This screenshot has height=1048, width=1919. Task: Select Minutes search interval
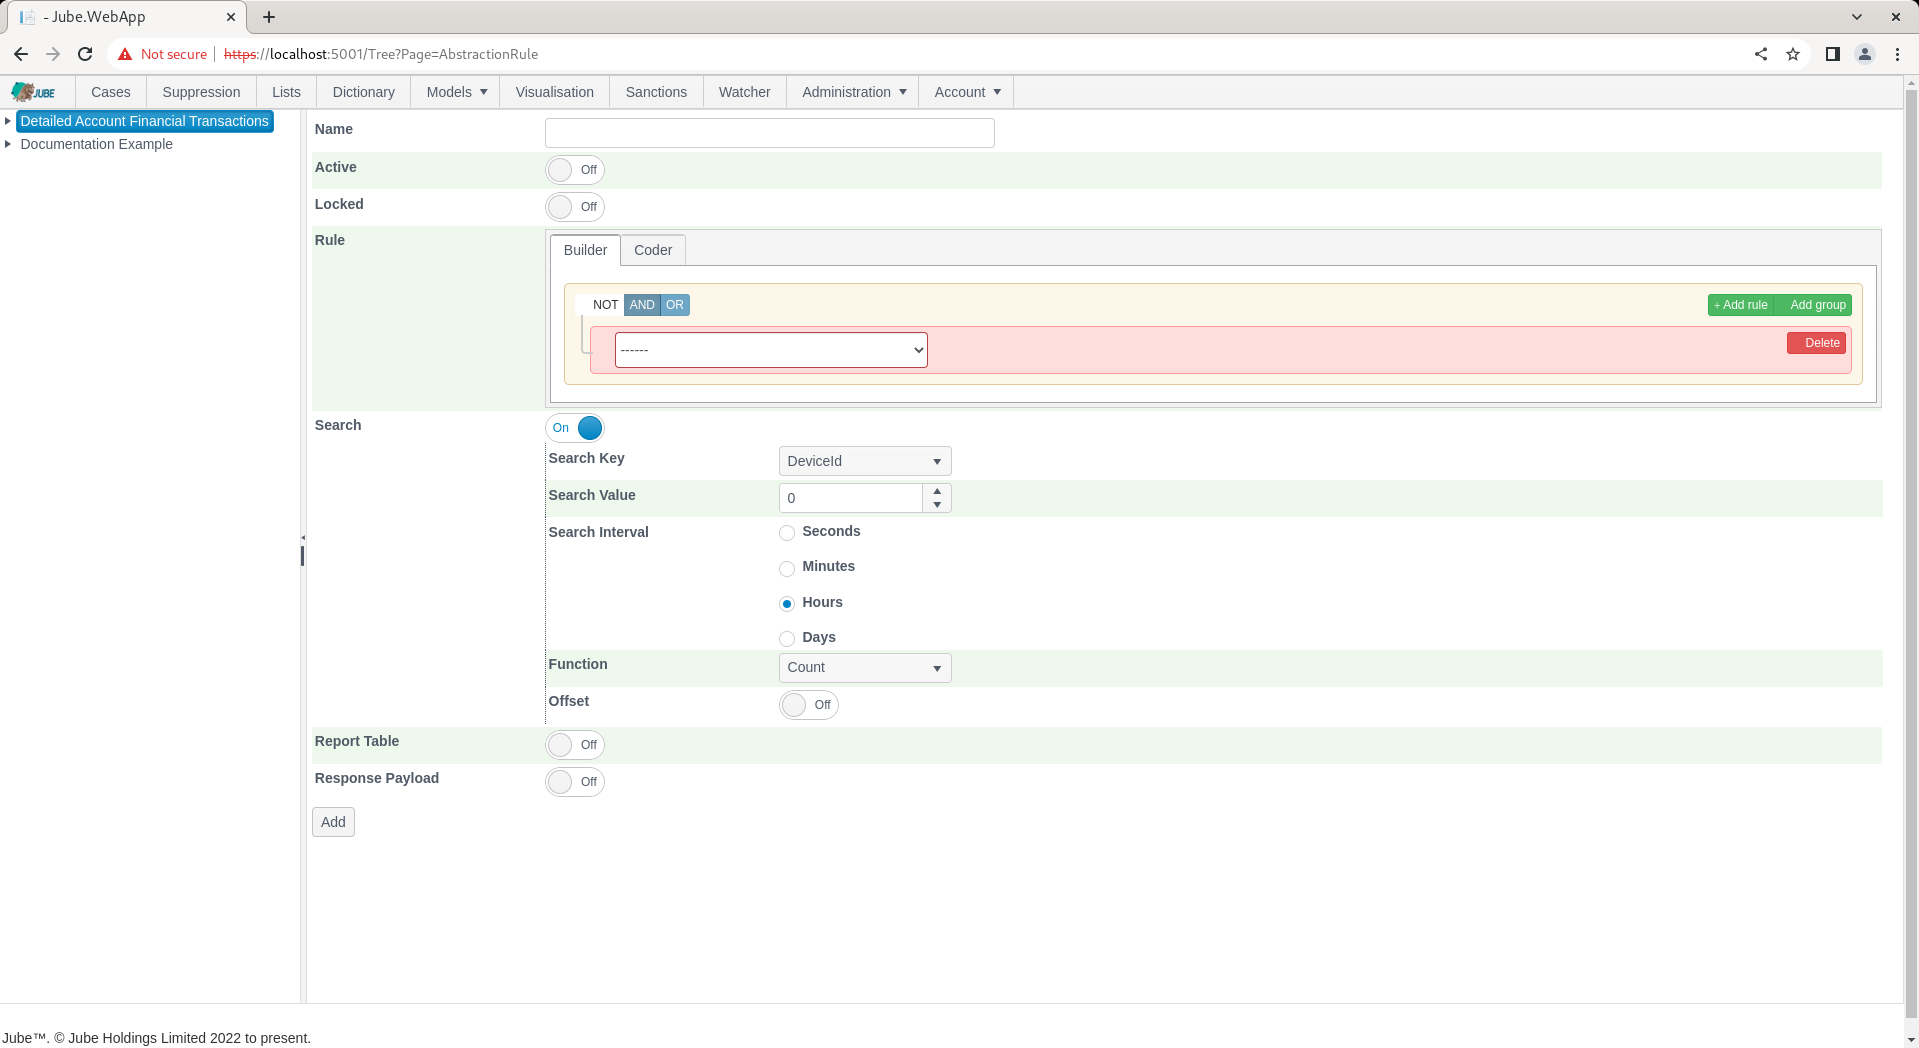[x=787, y=568]
